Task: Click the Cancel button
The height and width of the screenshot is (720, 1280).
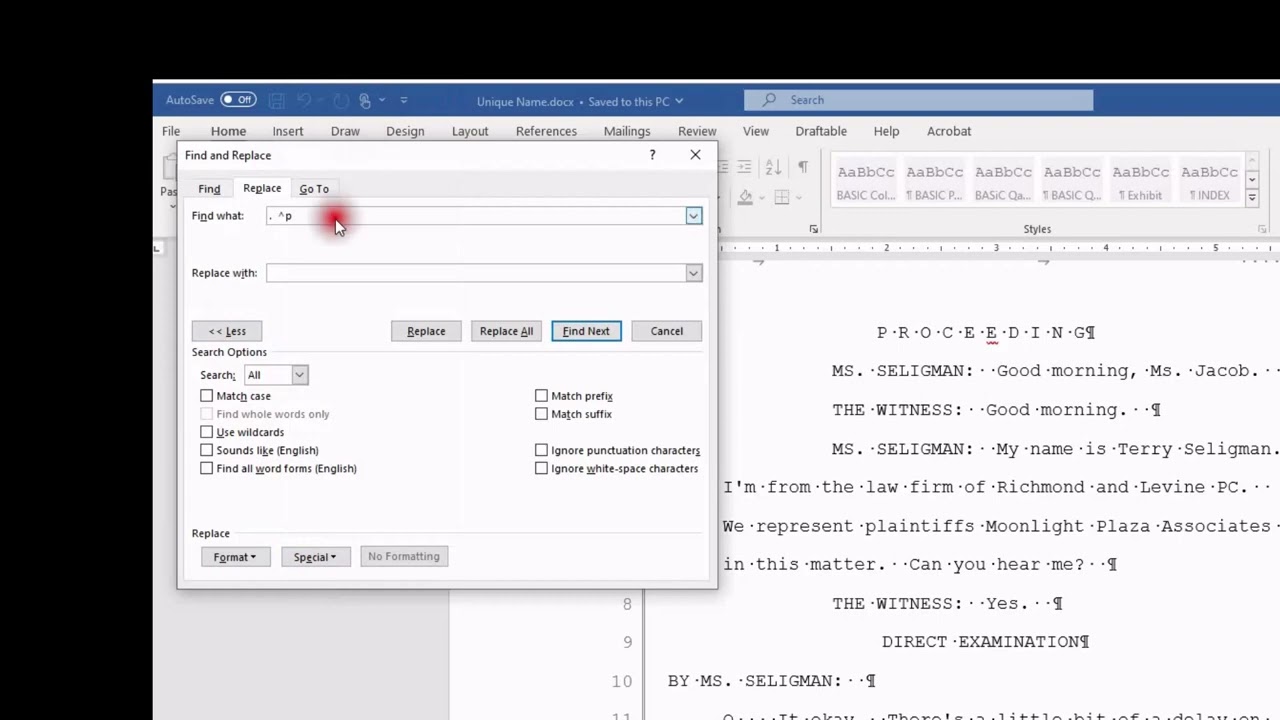Action: click(x=667, y=331)
